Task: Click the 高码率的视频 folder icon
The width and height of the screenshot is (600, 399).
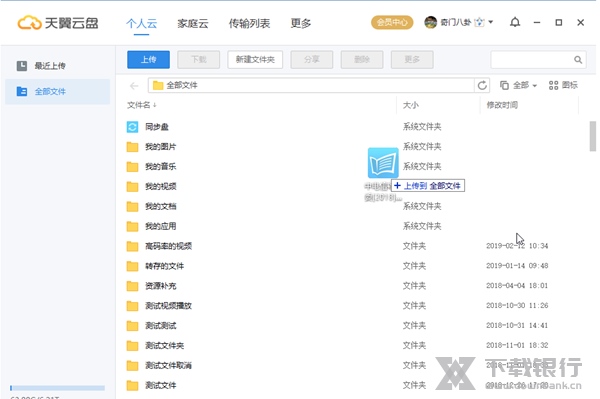Action: click(132, 246)
